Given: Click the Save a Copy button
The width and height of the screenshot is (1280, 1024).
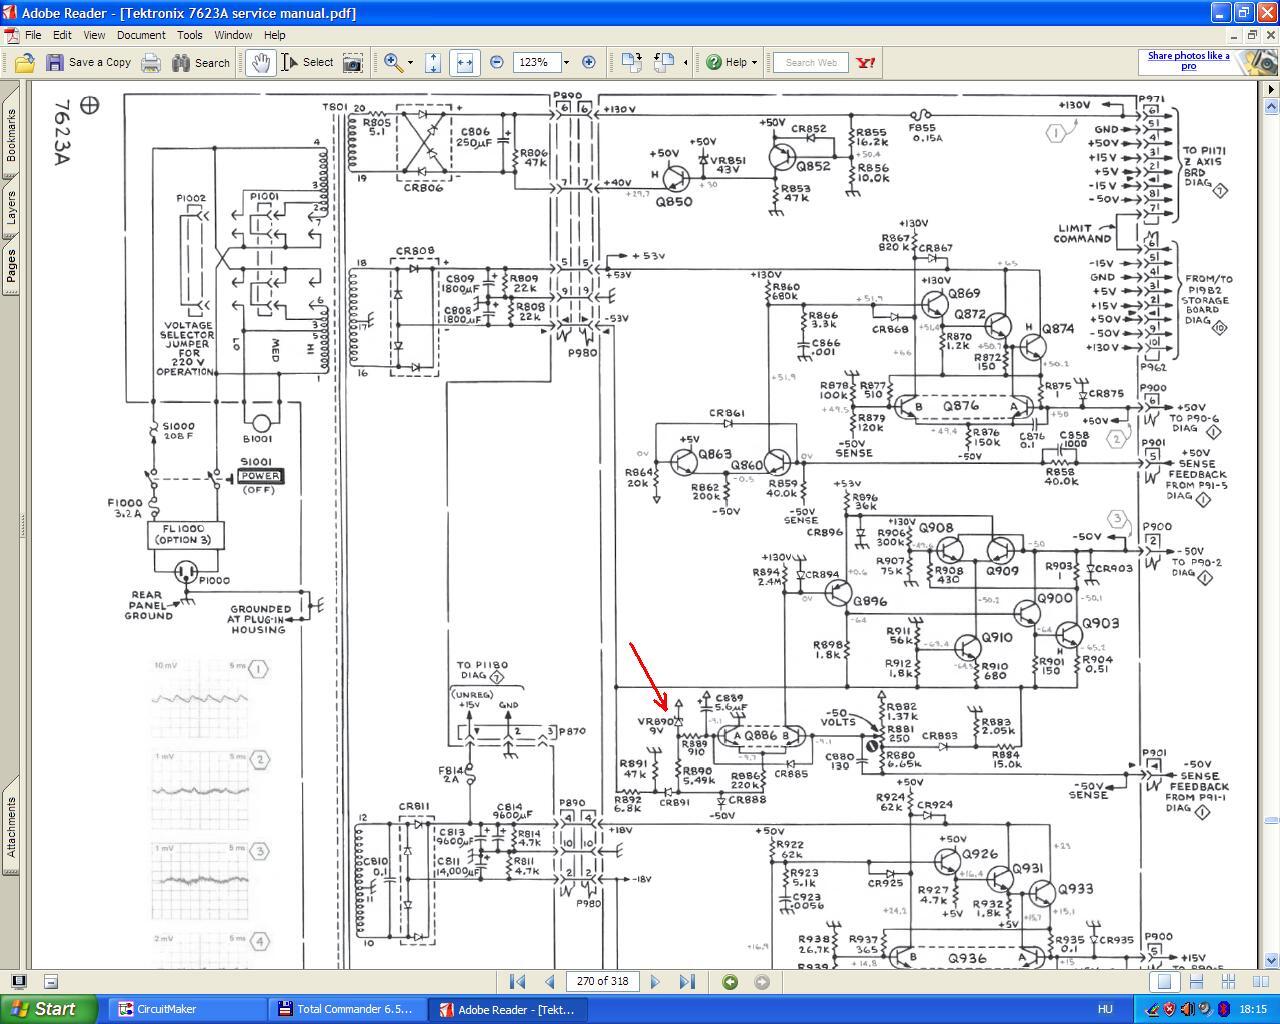Looking at the screenshot, I should [x=89, y=62].
